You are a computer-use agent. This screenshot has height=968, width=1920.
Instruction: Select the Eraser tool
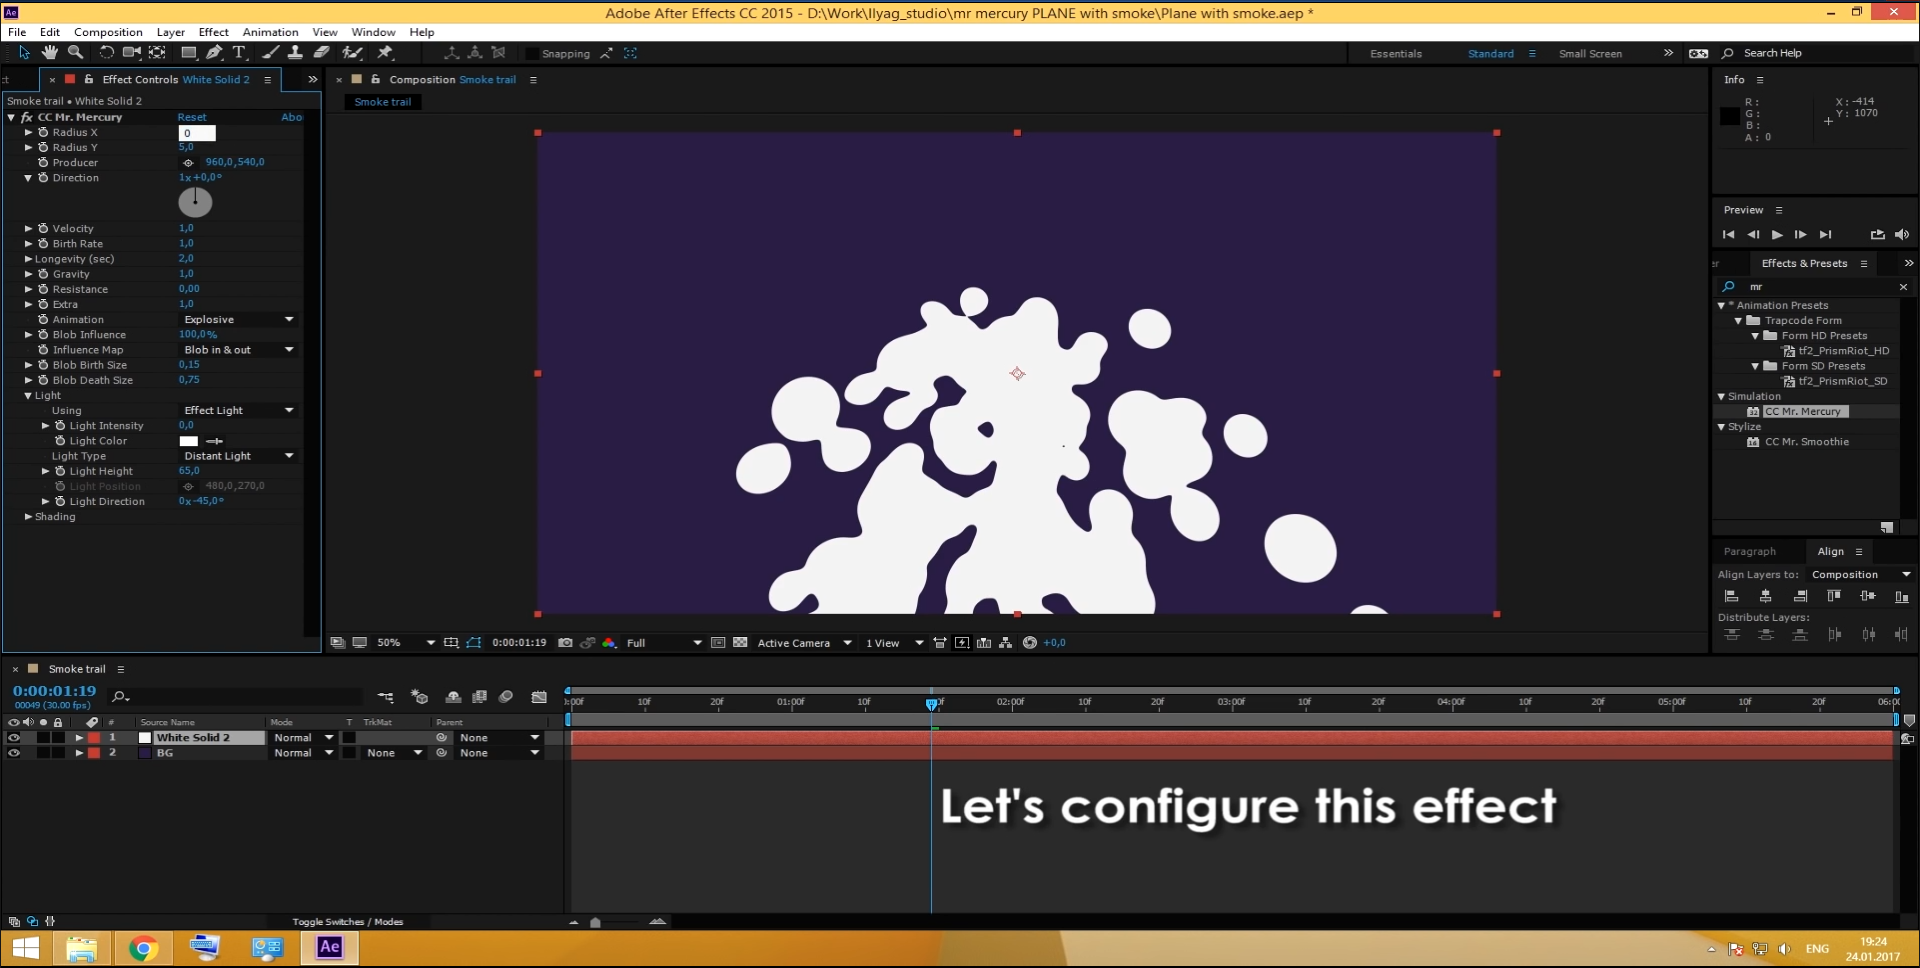point(321,53)
